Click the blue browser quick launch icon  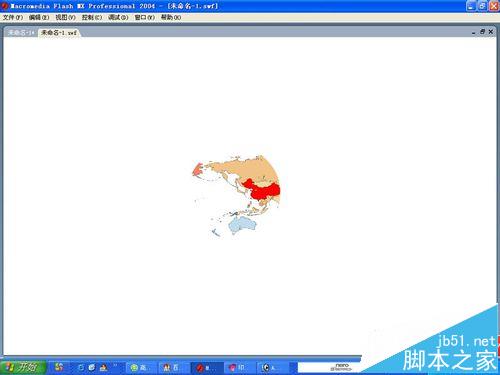[81, 367]
